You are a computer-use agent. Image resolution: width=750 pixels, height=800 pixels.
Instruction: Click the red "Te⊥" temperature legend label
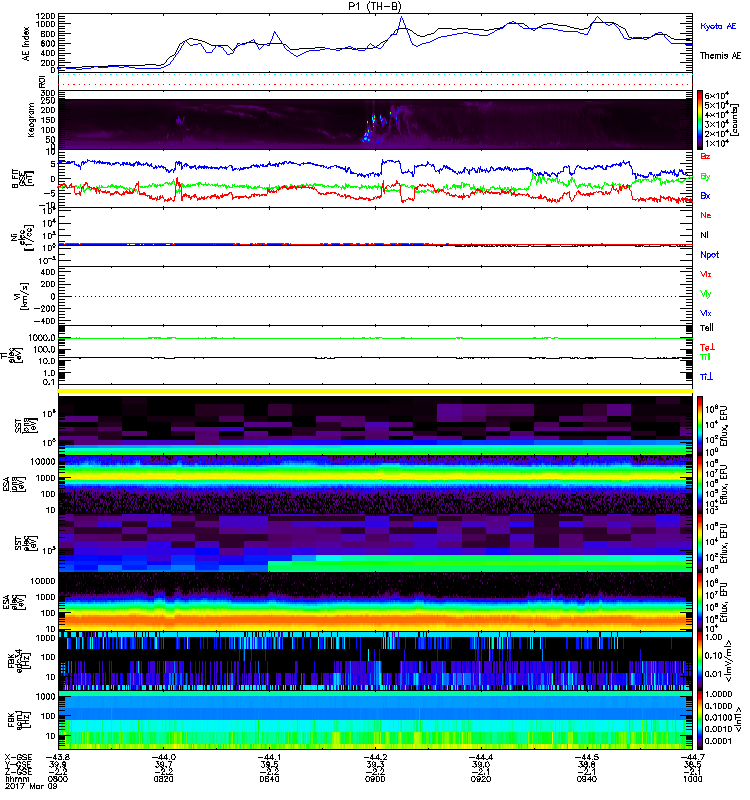click(x=707, y=347)
